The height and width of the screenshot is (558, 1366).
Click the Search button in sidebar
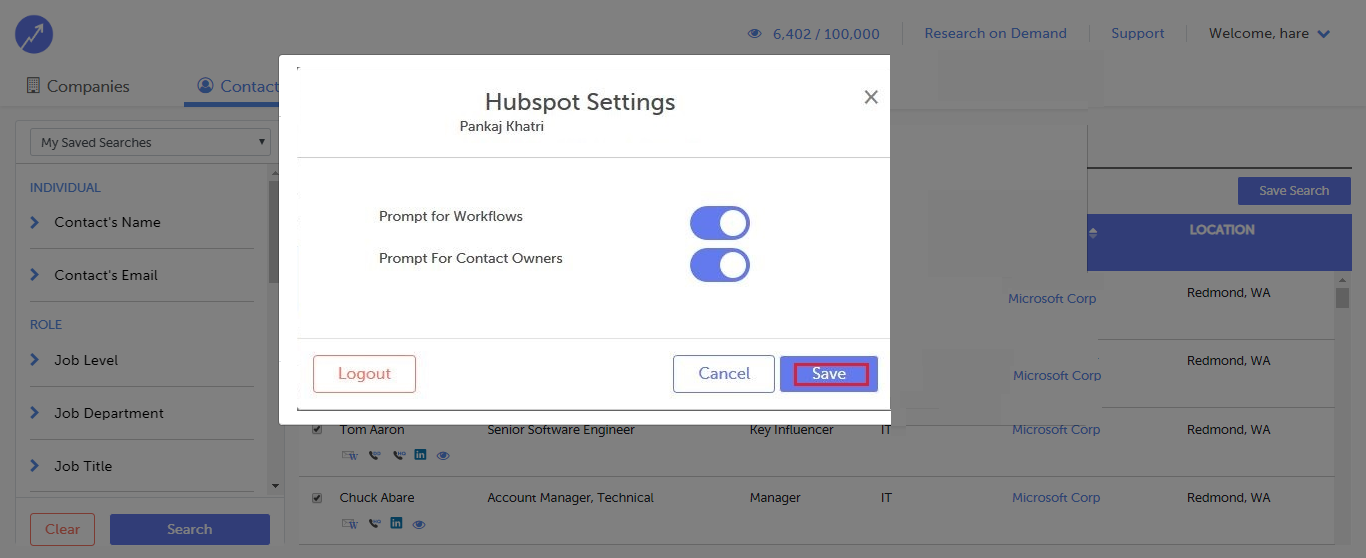[190, 529]
